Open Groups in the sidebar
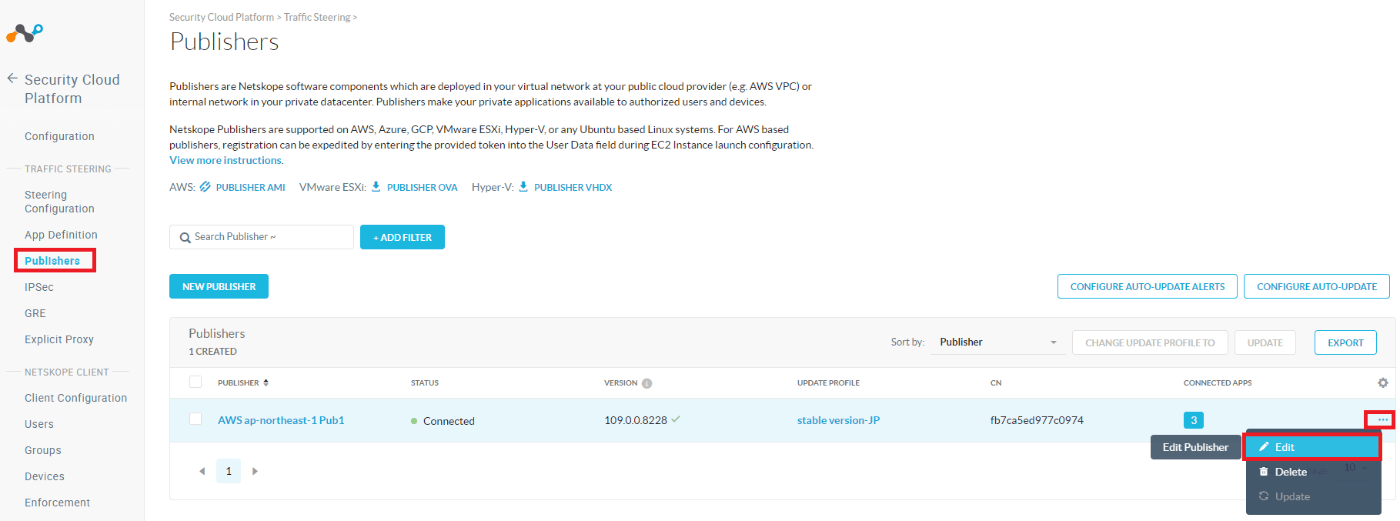Screen dimensions: 1400x521 click(x=43, y=450)
